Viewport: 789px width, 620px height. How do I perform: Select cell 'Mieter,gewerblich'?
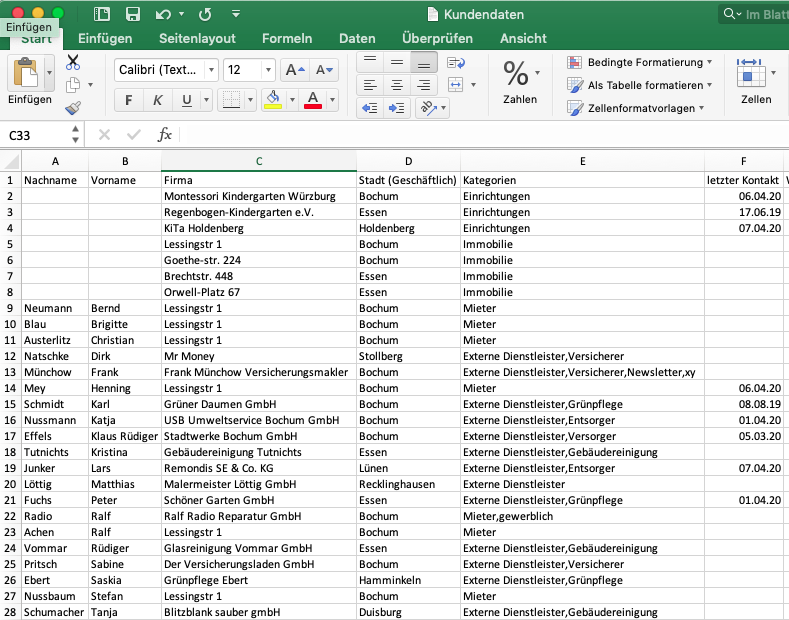pyautogui.click(x=582, y=516)
